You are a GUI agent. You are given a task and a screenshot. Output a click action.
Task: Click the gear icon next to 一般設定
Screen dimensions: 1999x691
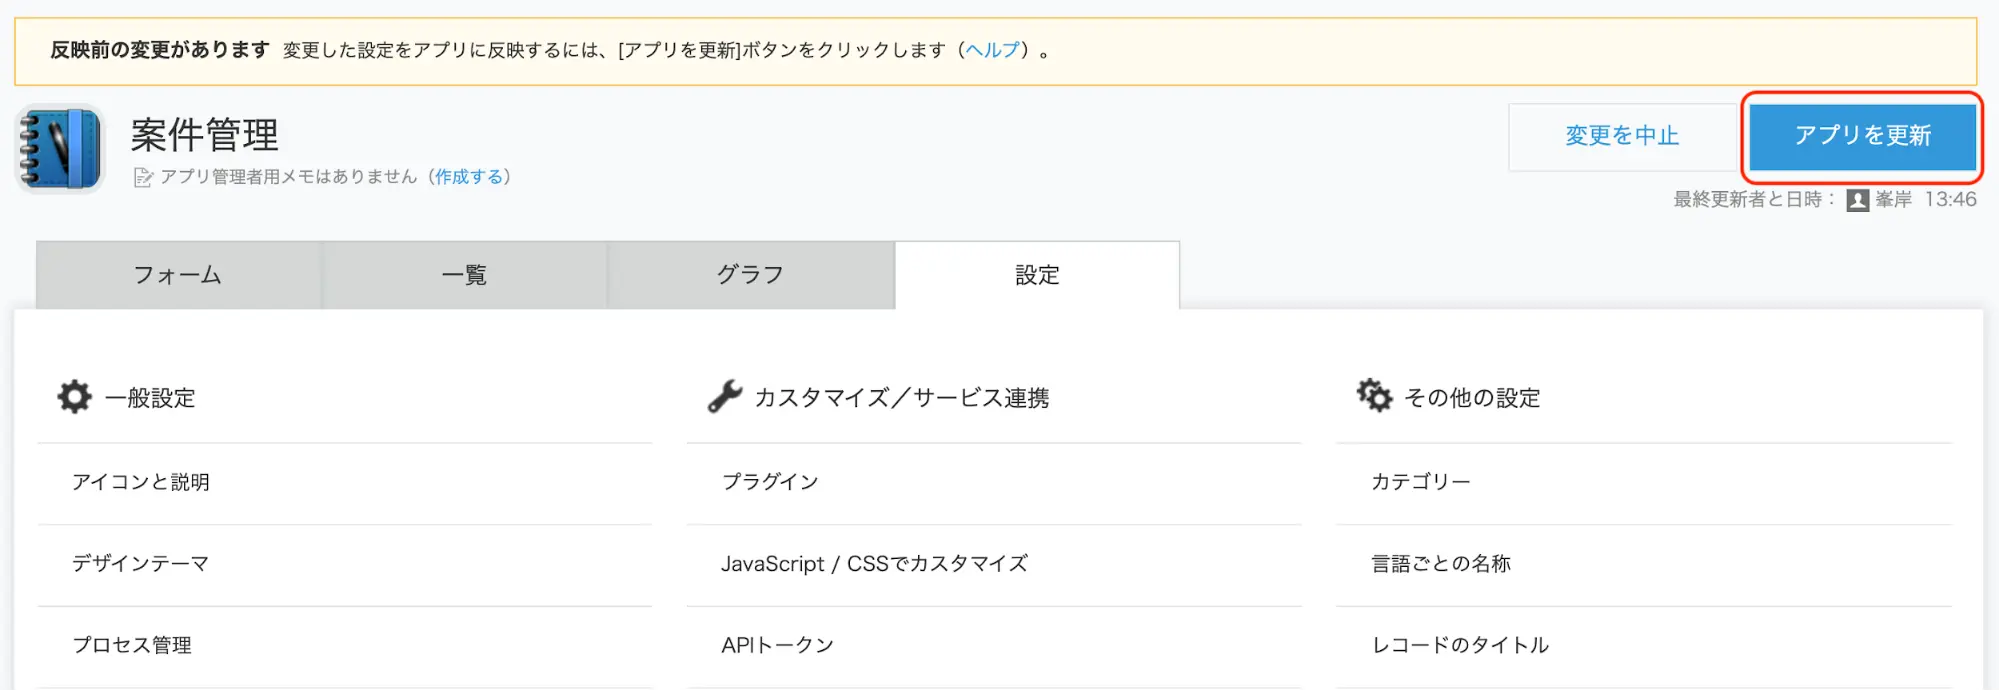(74, 397)
